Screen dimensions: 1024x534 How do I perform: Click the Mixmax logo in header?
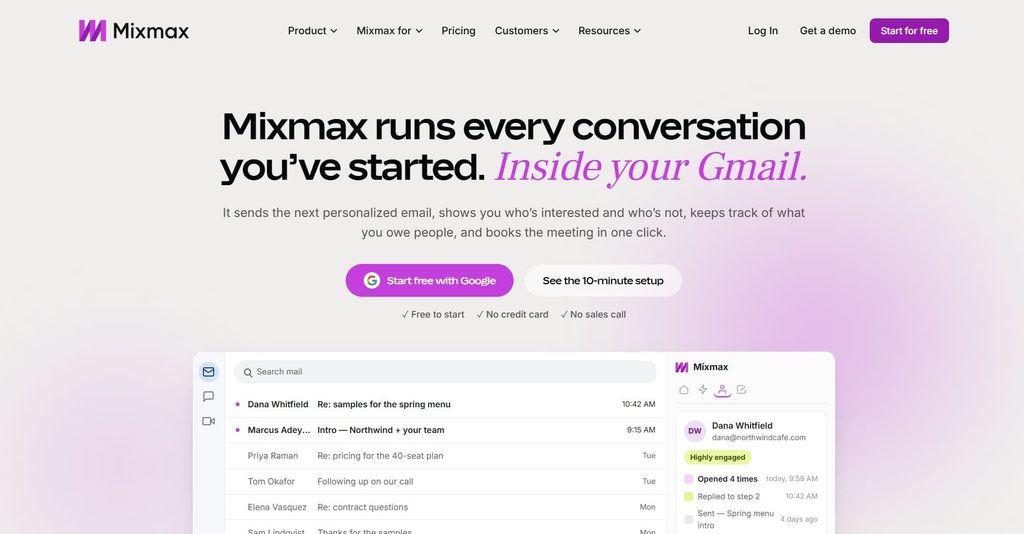(134, 31)
